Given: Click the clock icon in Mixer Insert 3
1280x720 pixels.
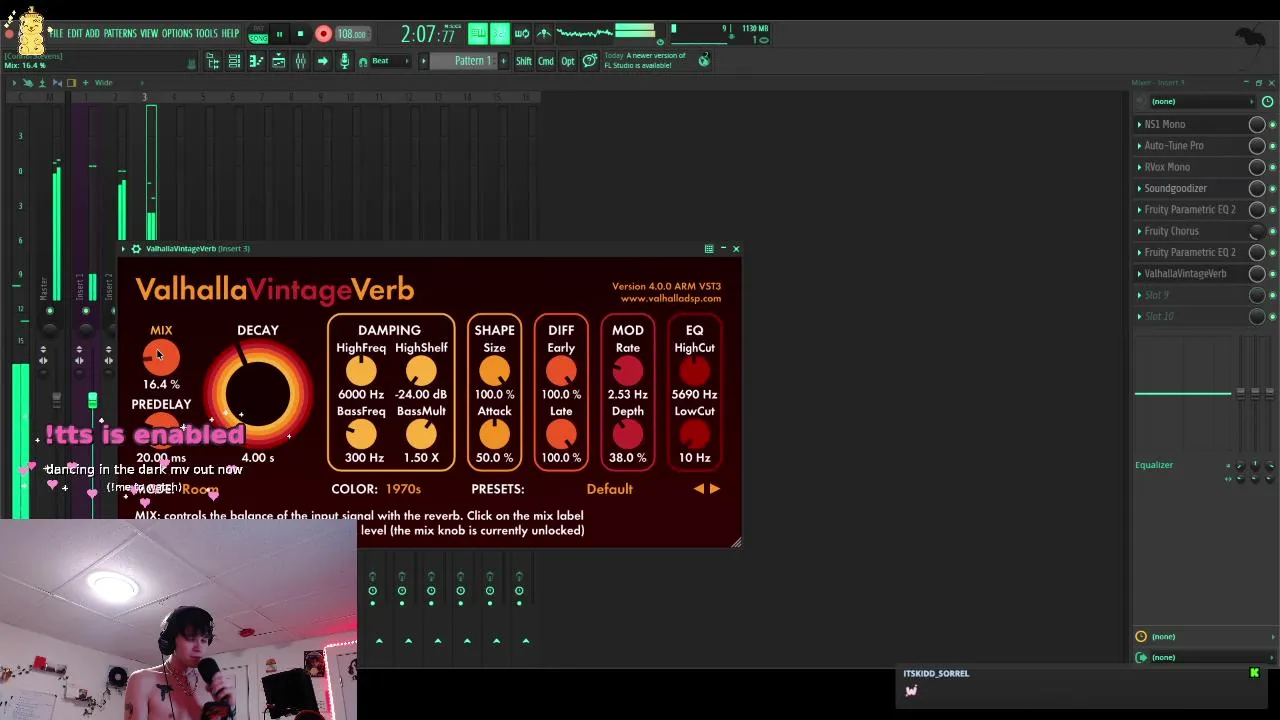Looking at the screenshot, I should (1267, 102).
